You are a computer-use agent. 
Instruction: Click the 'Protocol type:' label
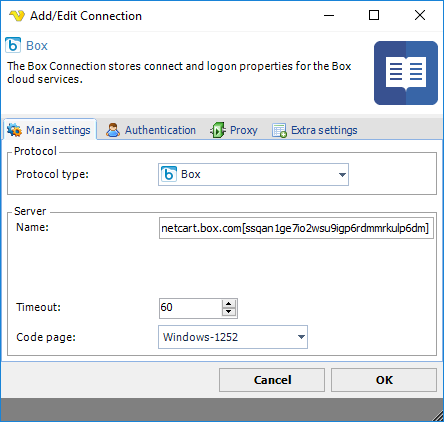tap(52, 174)
